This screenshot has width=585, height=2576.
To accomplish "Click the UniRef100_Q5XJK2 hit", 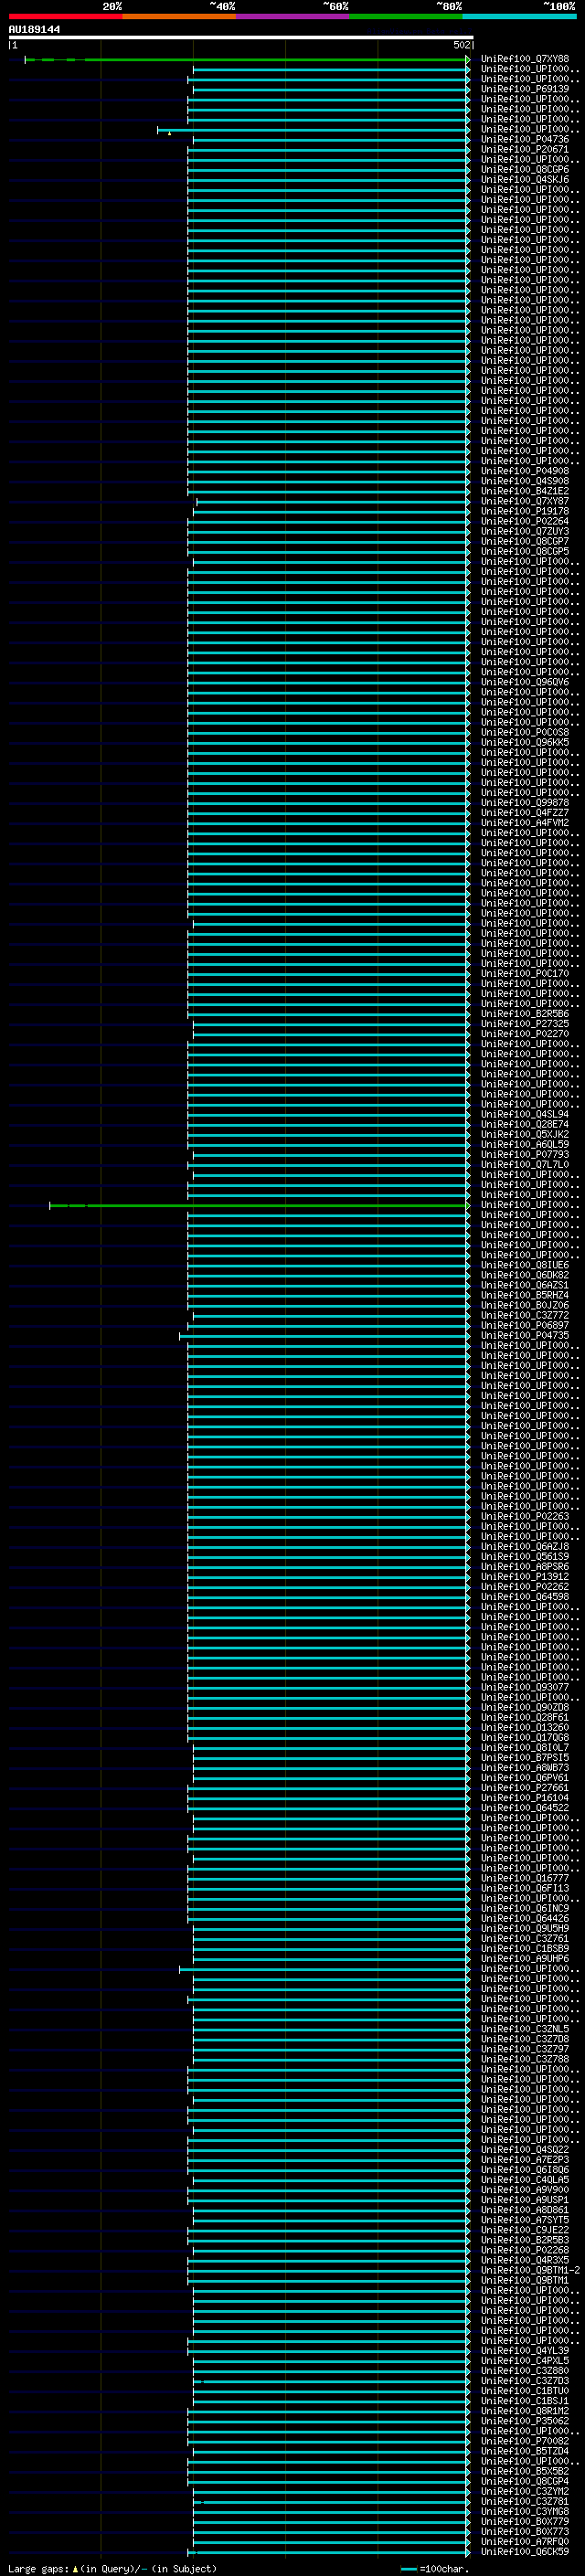I will (x=525, y=1134).
